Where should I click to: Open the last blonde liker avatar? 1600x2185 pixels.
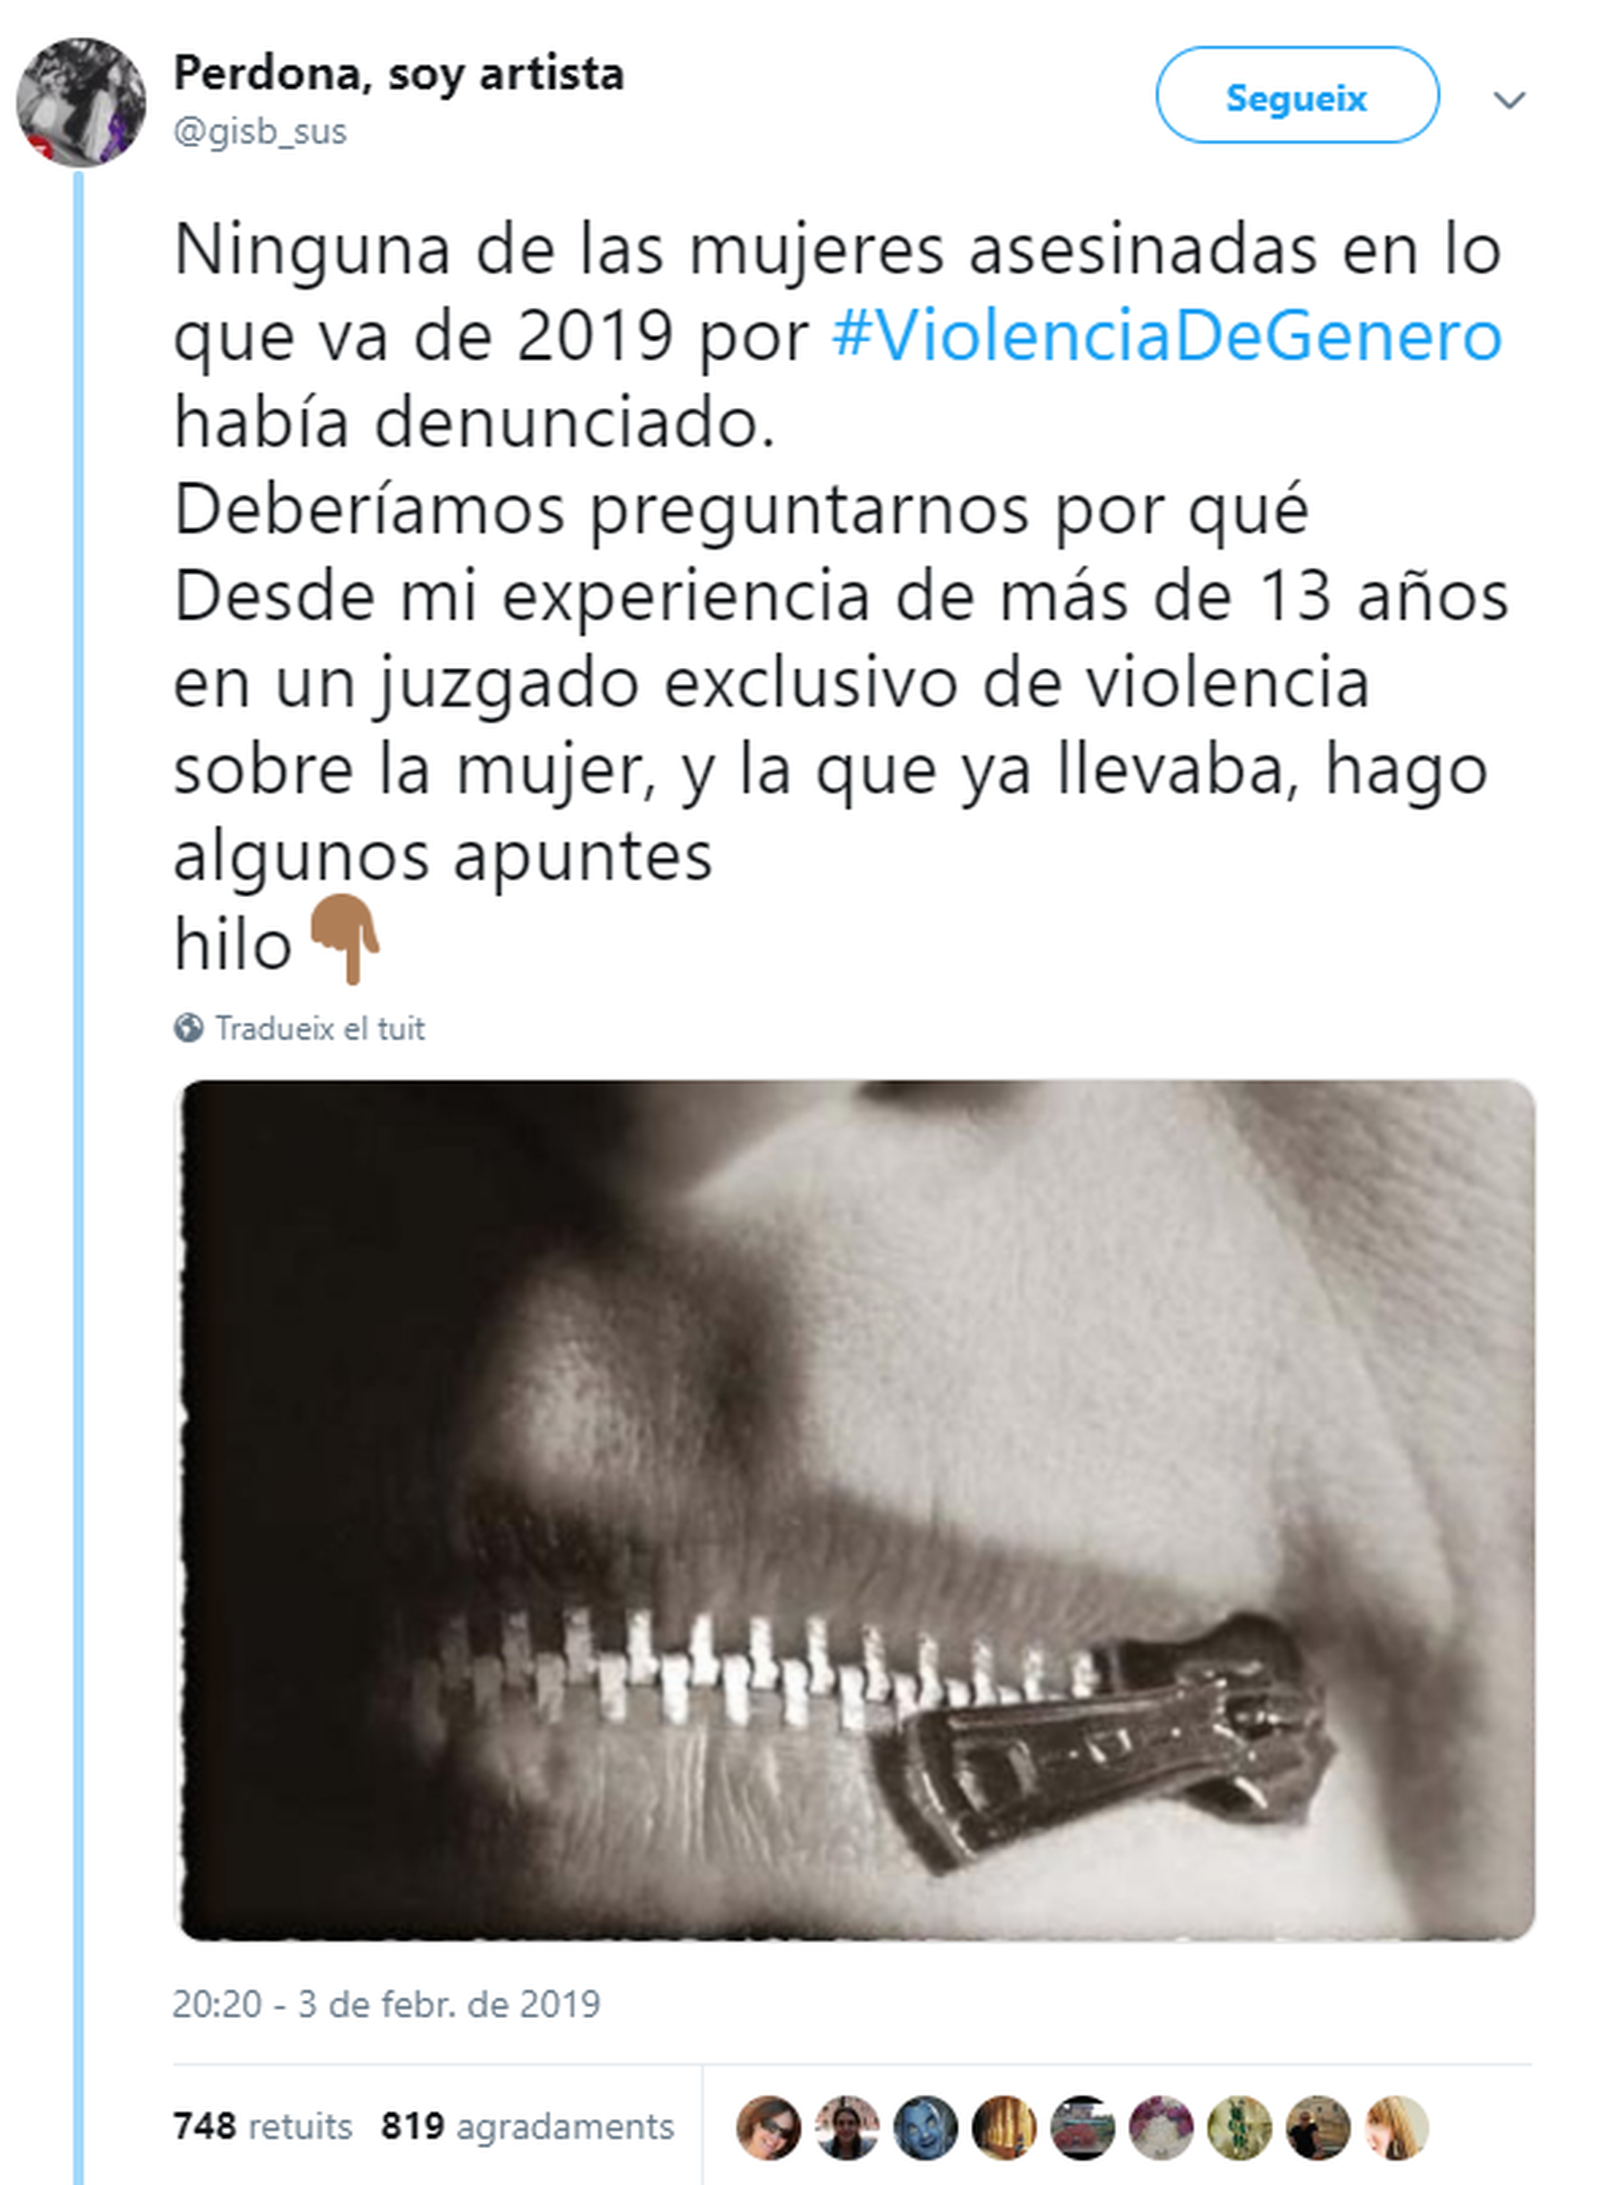coord(1397,2127)
